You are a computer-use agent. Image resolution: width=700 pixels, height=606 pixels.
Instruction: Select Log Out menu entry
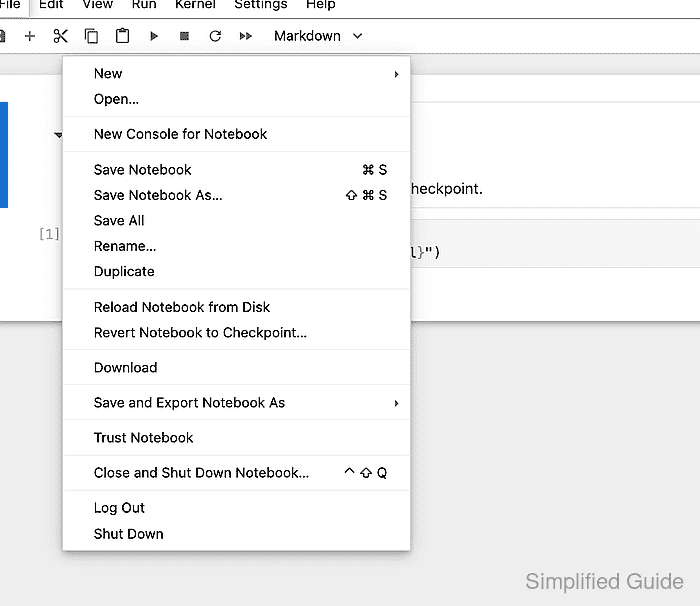tap(236, 508)
